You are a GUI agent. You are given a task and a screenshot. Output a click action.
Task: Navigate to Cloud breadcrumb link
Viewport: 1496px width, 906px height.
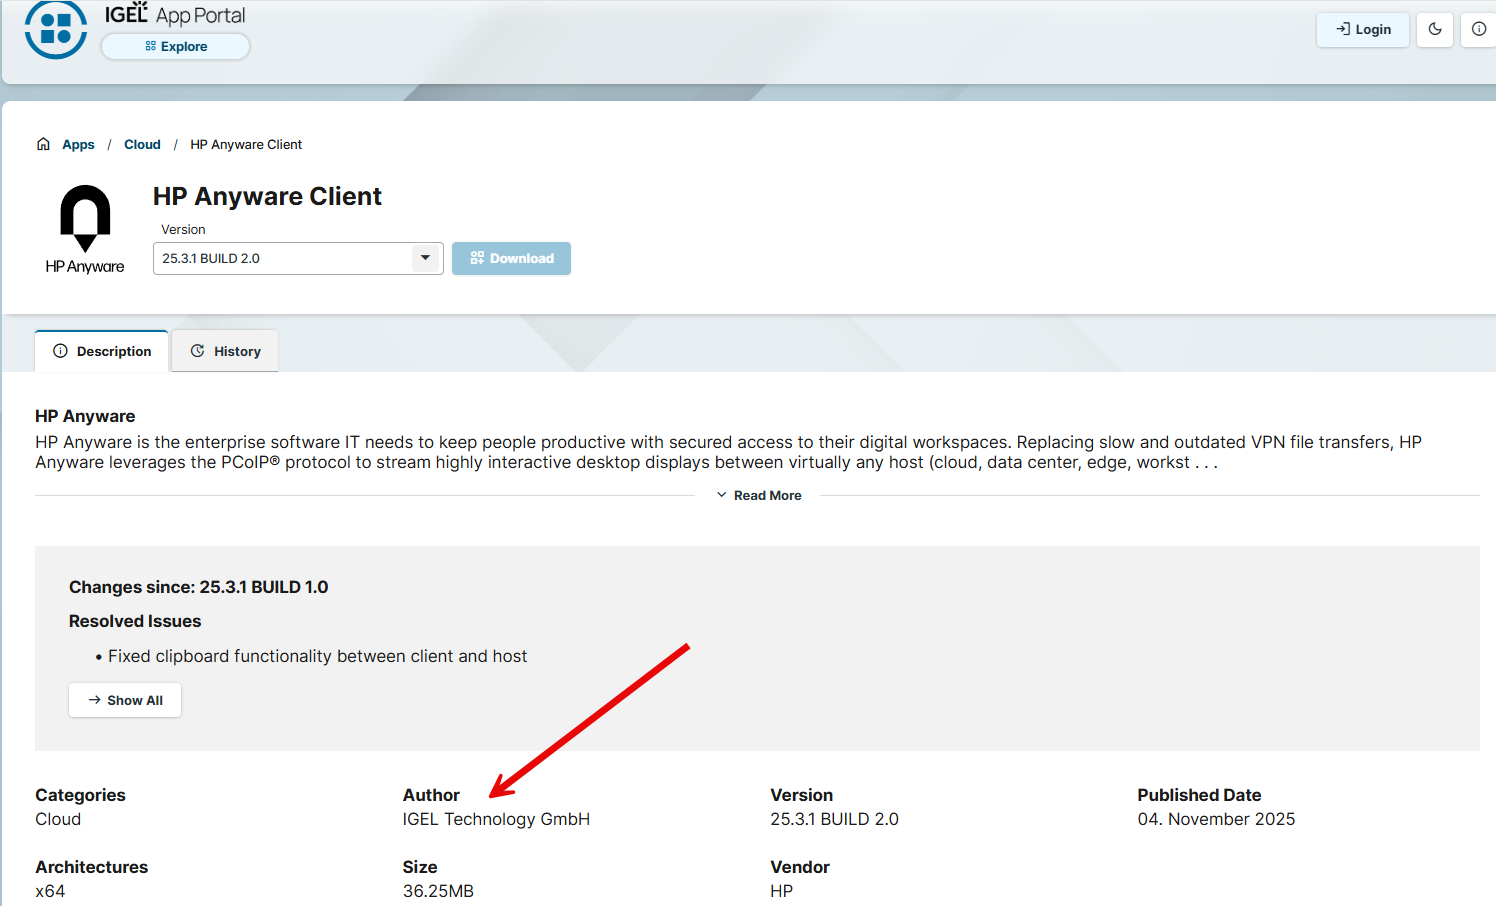pos(142,144)
